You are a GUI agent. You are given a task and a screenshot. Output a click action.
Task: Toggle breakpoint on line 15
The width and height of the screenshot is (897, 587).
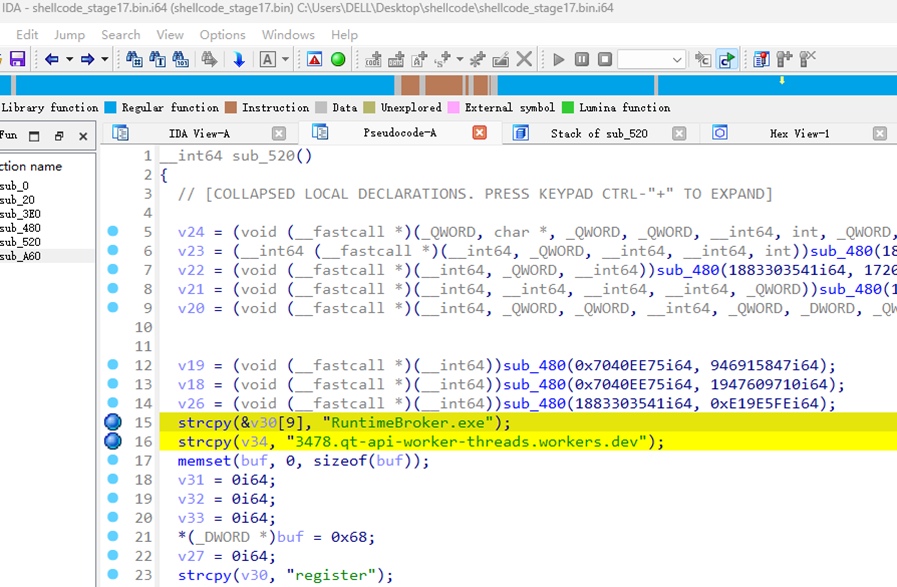(113, 422)
